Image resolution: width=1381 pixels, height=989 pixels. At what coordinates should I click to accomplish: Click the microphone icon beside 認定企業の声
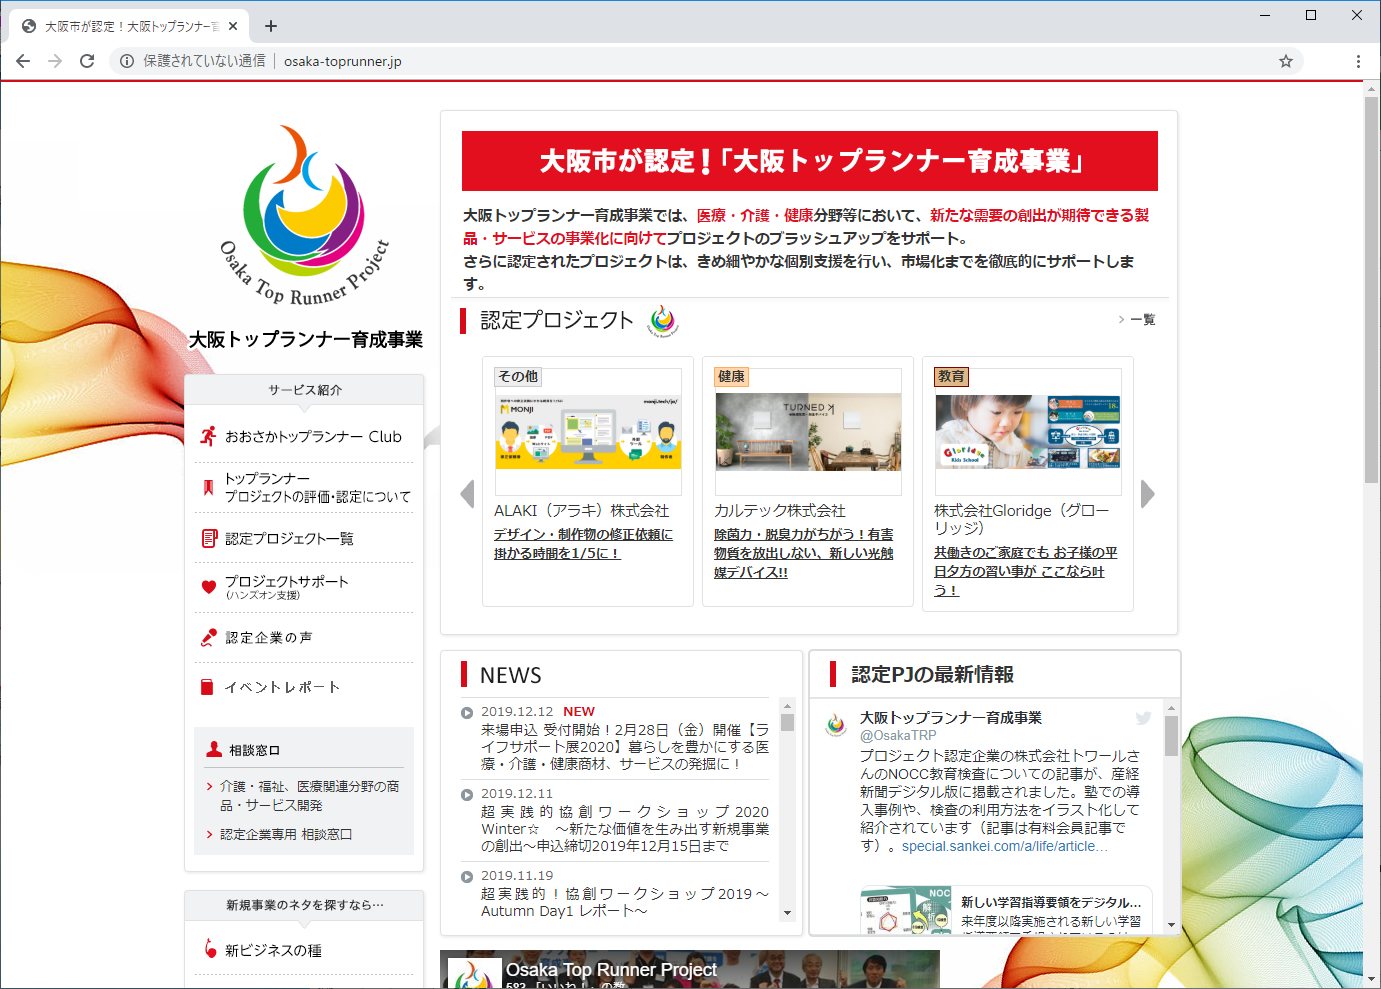tap(208, 637)
